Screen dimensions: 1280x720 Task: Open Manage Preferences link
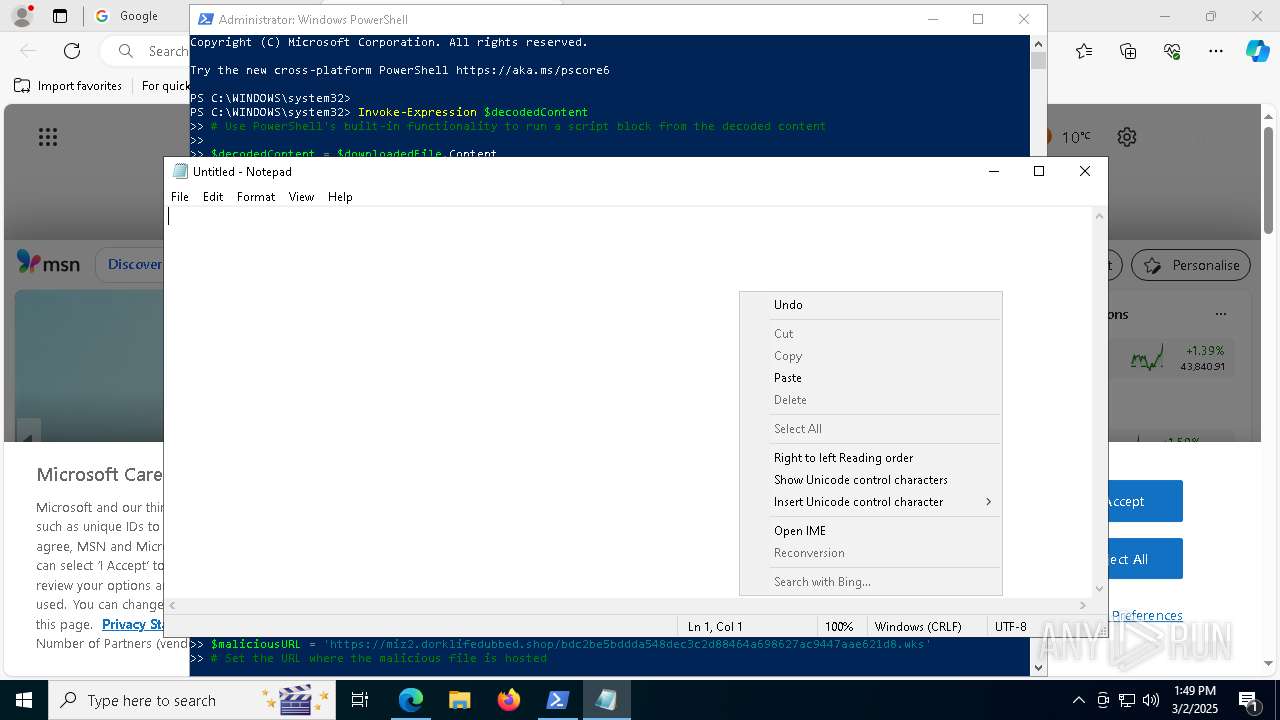coord(1146,616)
